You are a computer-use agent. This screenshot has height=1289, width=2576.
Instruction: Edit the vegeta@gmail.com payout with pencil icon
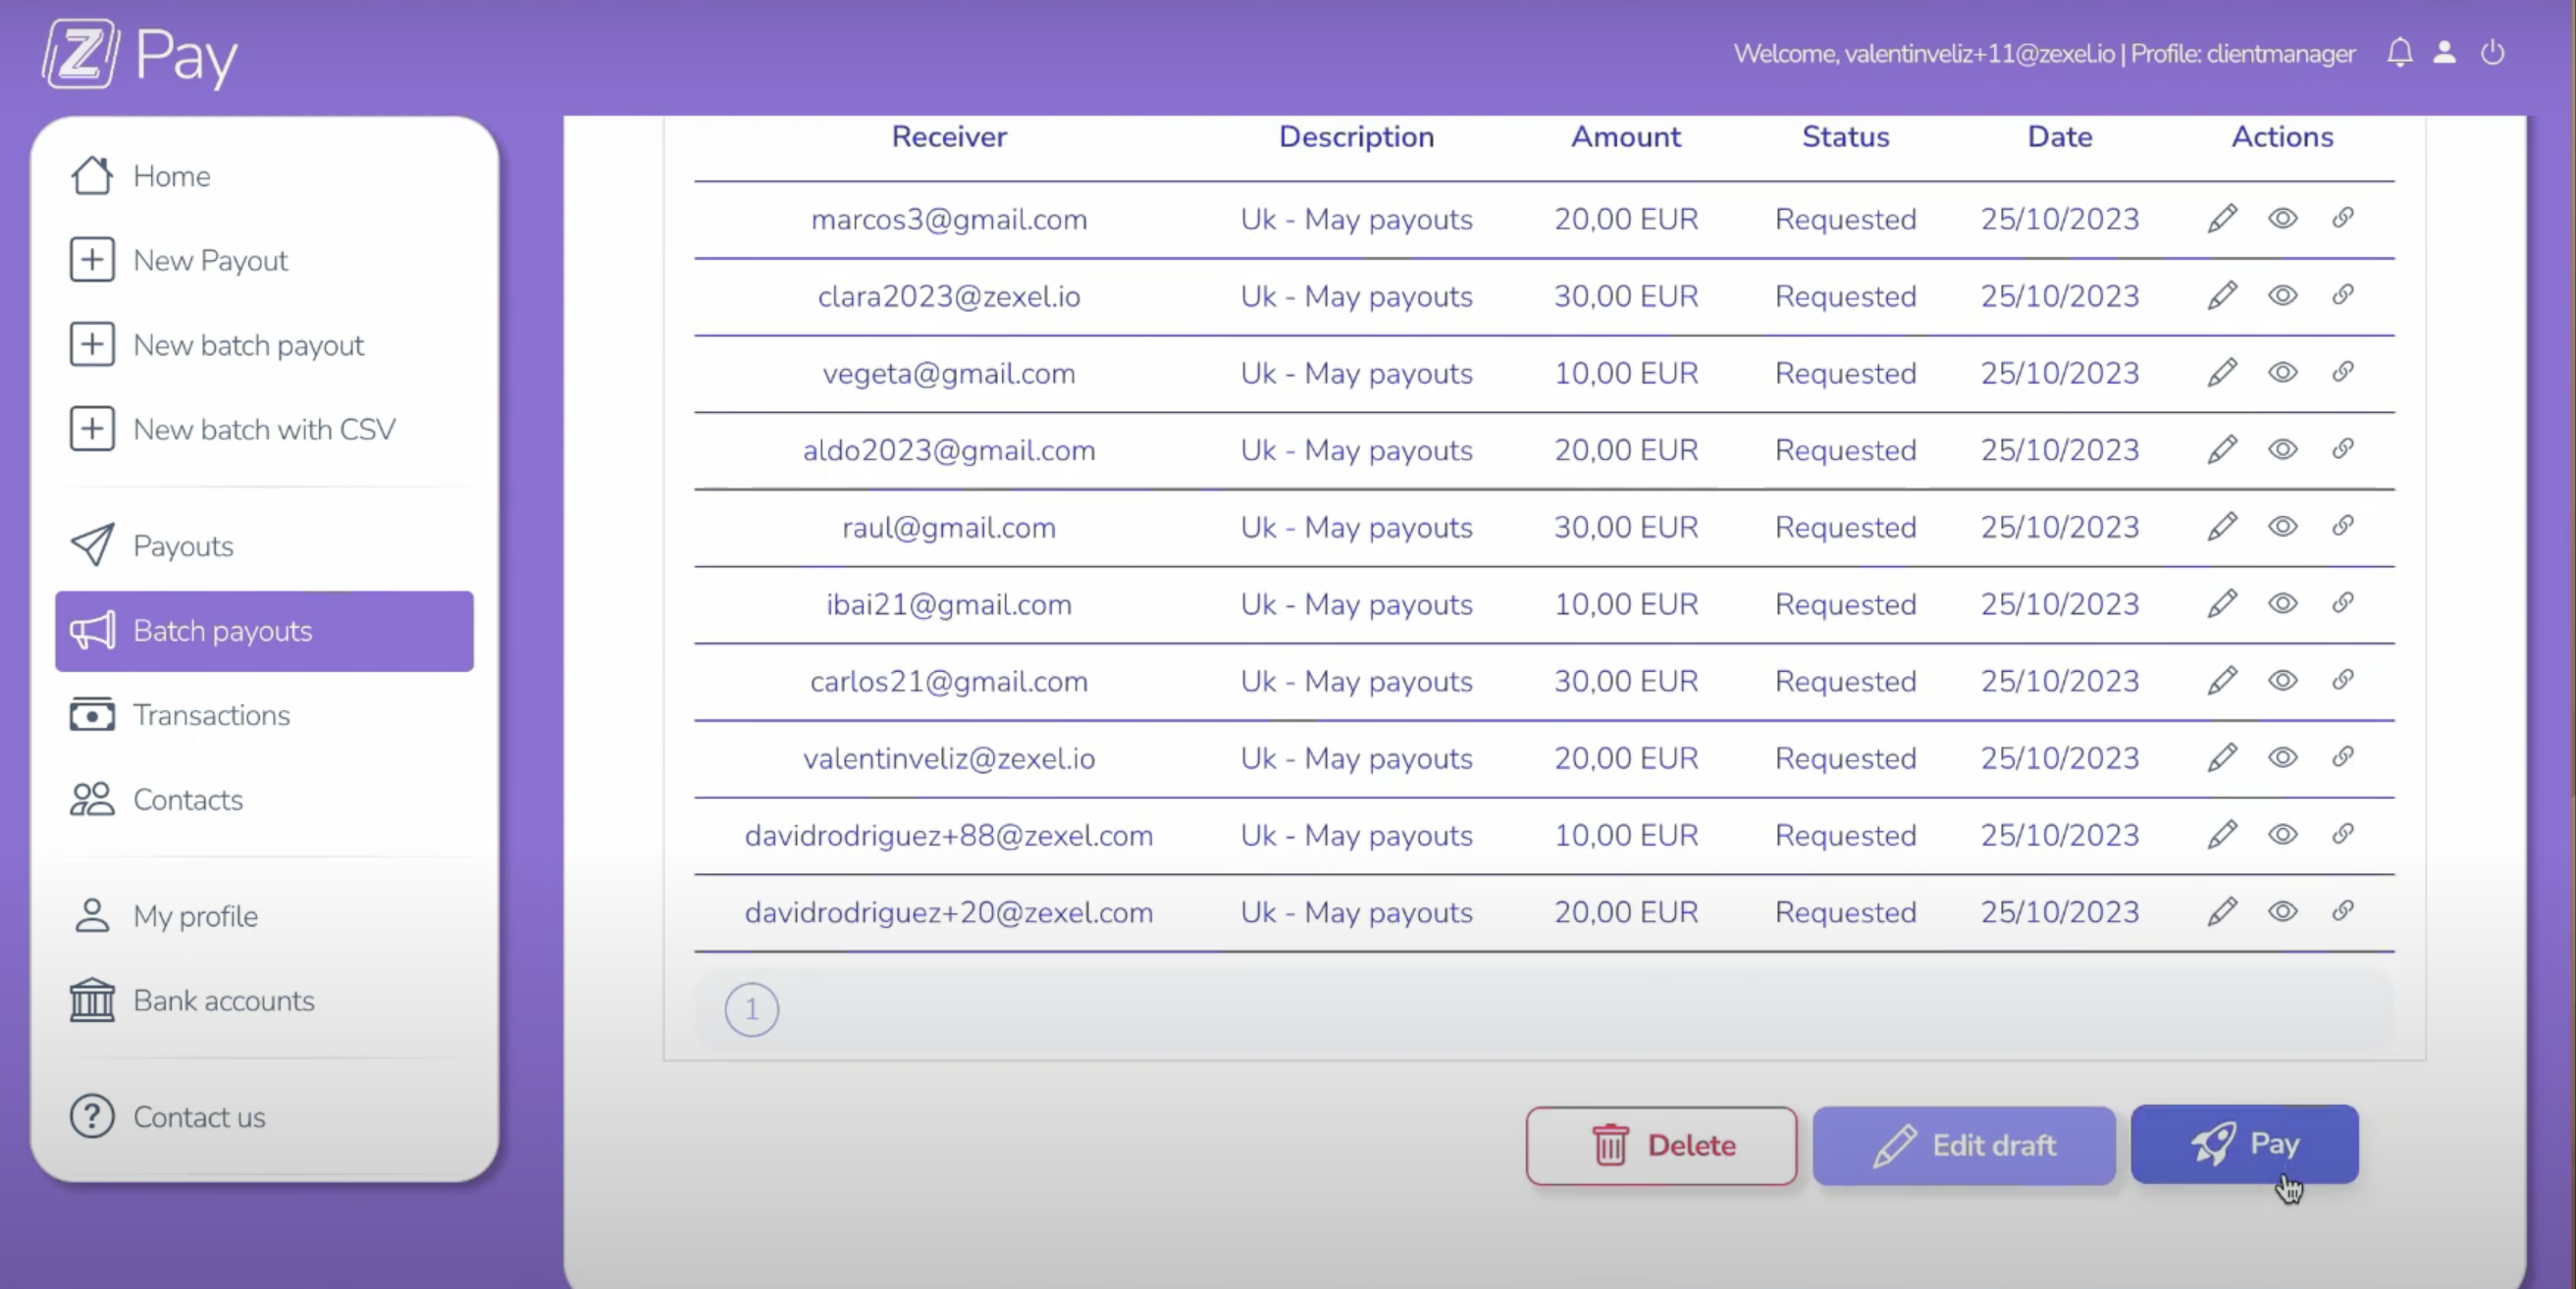(2221, 372)
